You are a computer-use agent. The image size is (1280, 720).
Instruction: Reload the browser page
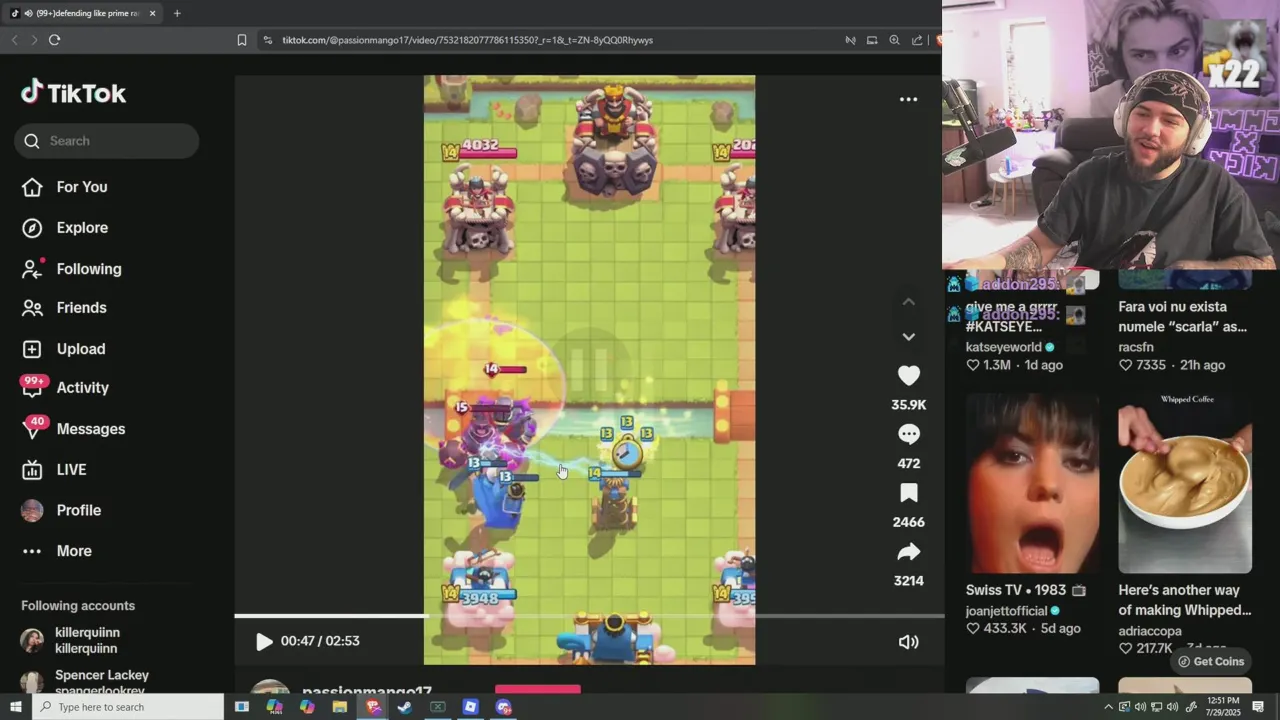tap(54, 40)
